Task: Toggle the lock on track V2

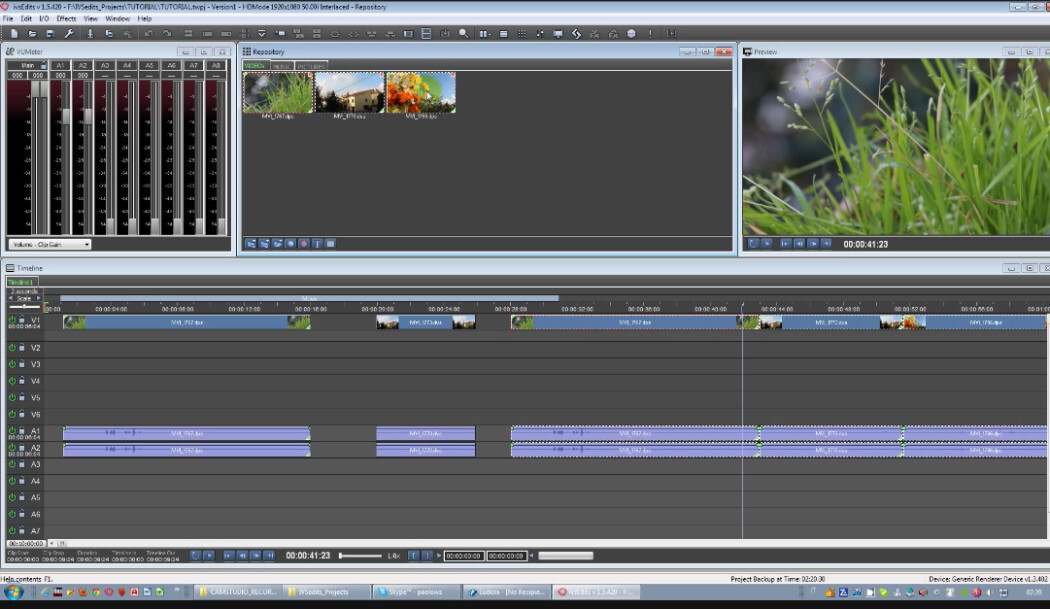Action: (x=22, y=348)
